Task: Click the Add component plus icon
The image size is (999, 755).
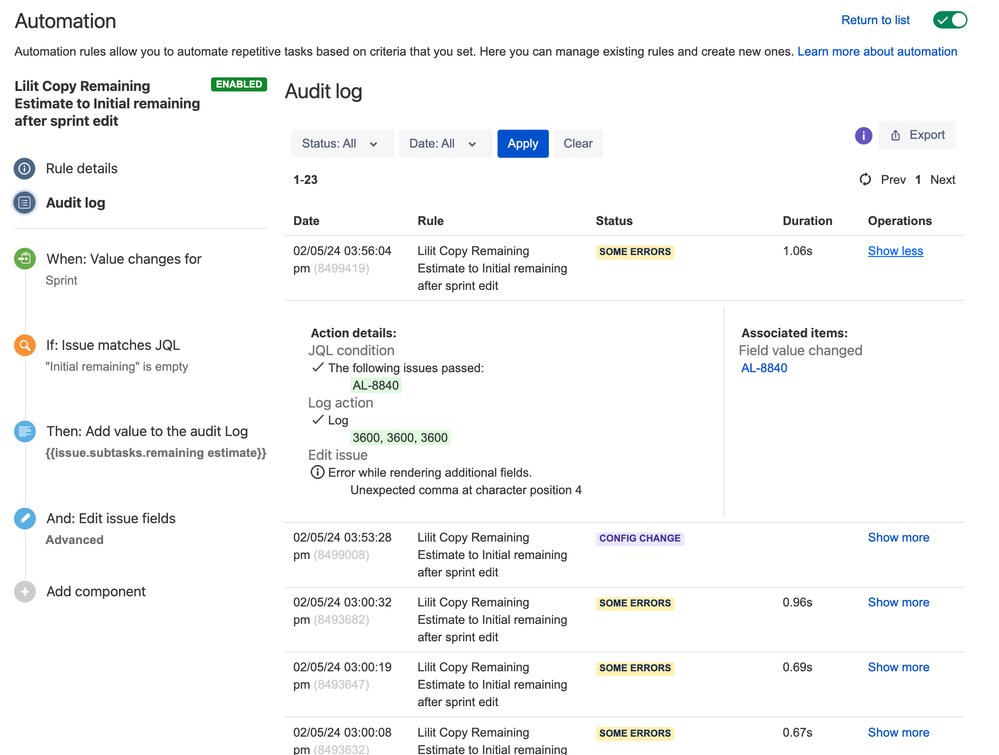Action: point(25,592)
